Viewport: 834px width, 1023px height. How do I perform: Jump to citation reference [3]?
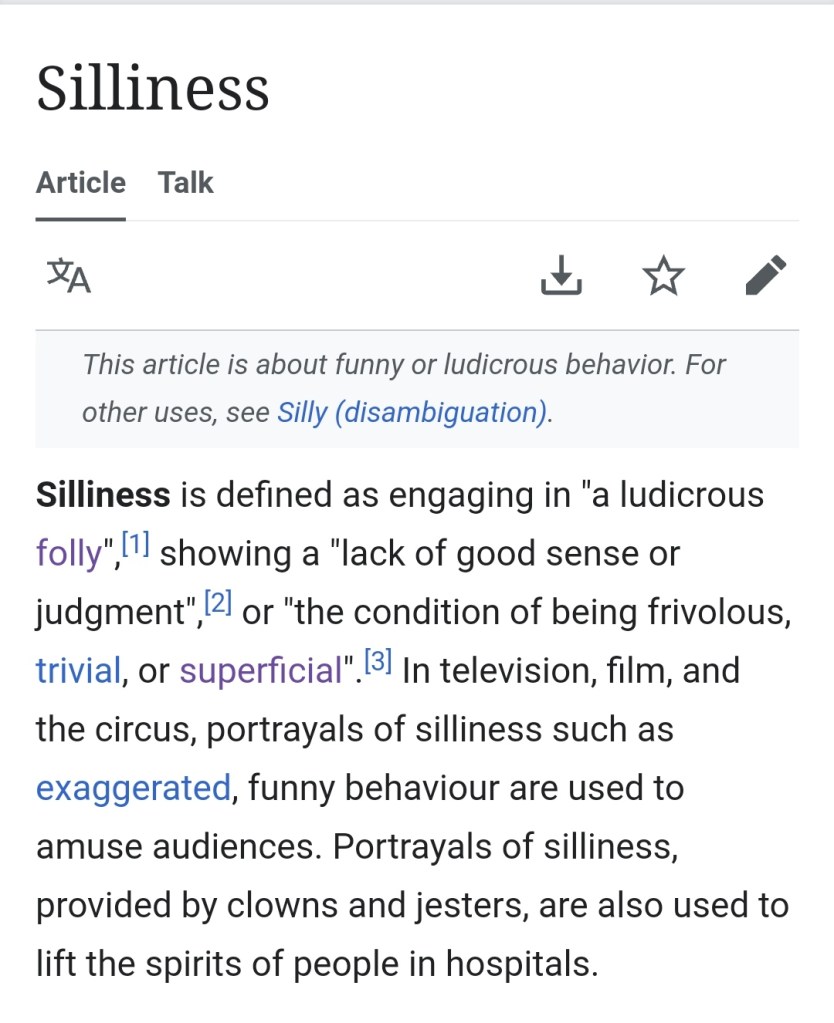pos(378,661)
